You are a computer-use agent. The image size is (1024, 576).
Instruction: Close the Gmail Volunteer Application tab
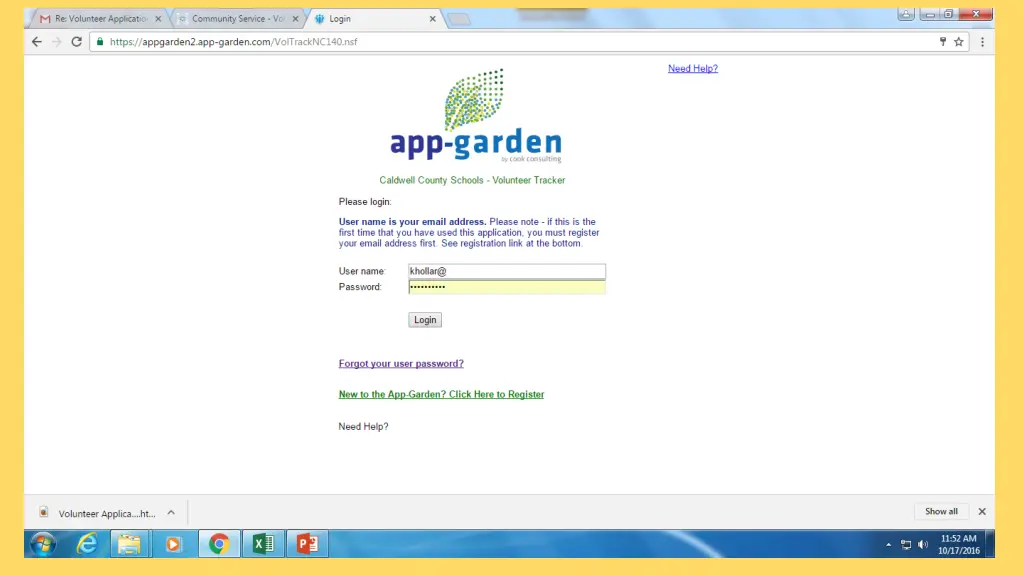pyautogui.click(x=158, y=19)
